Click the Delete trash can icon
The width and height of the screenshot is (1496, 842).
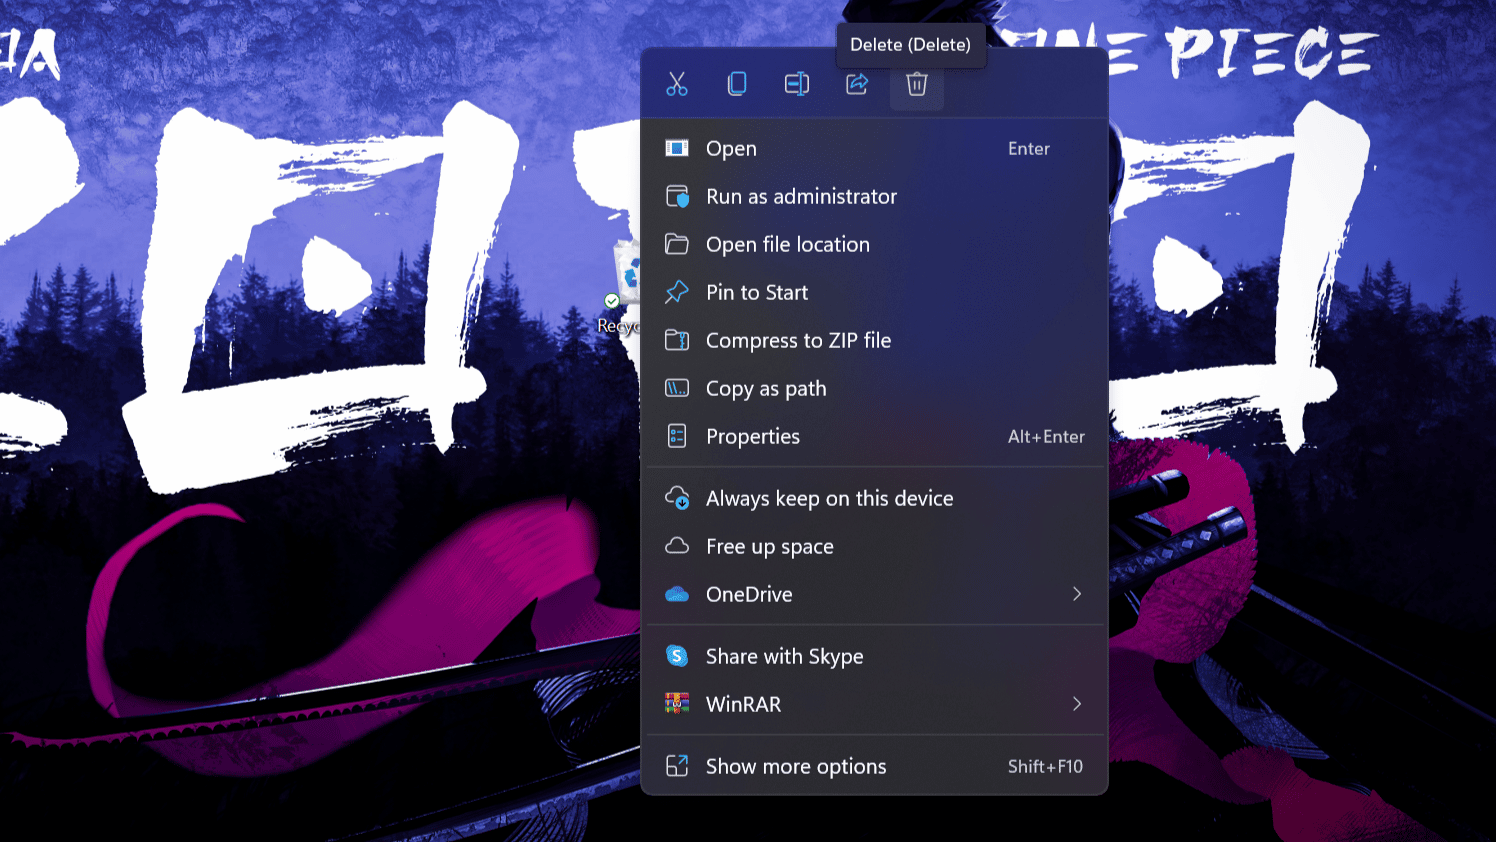tap(917, 84)
